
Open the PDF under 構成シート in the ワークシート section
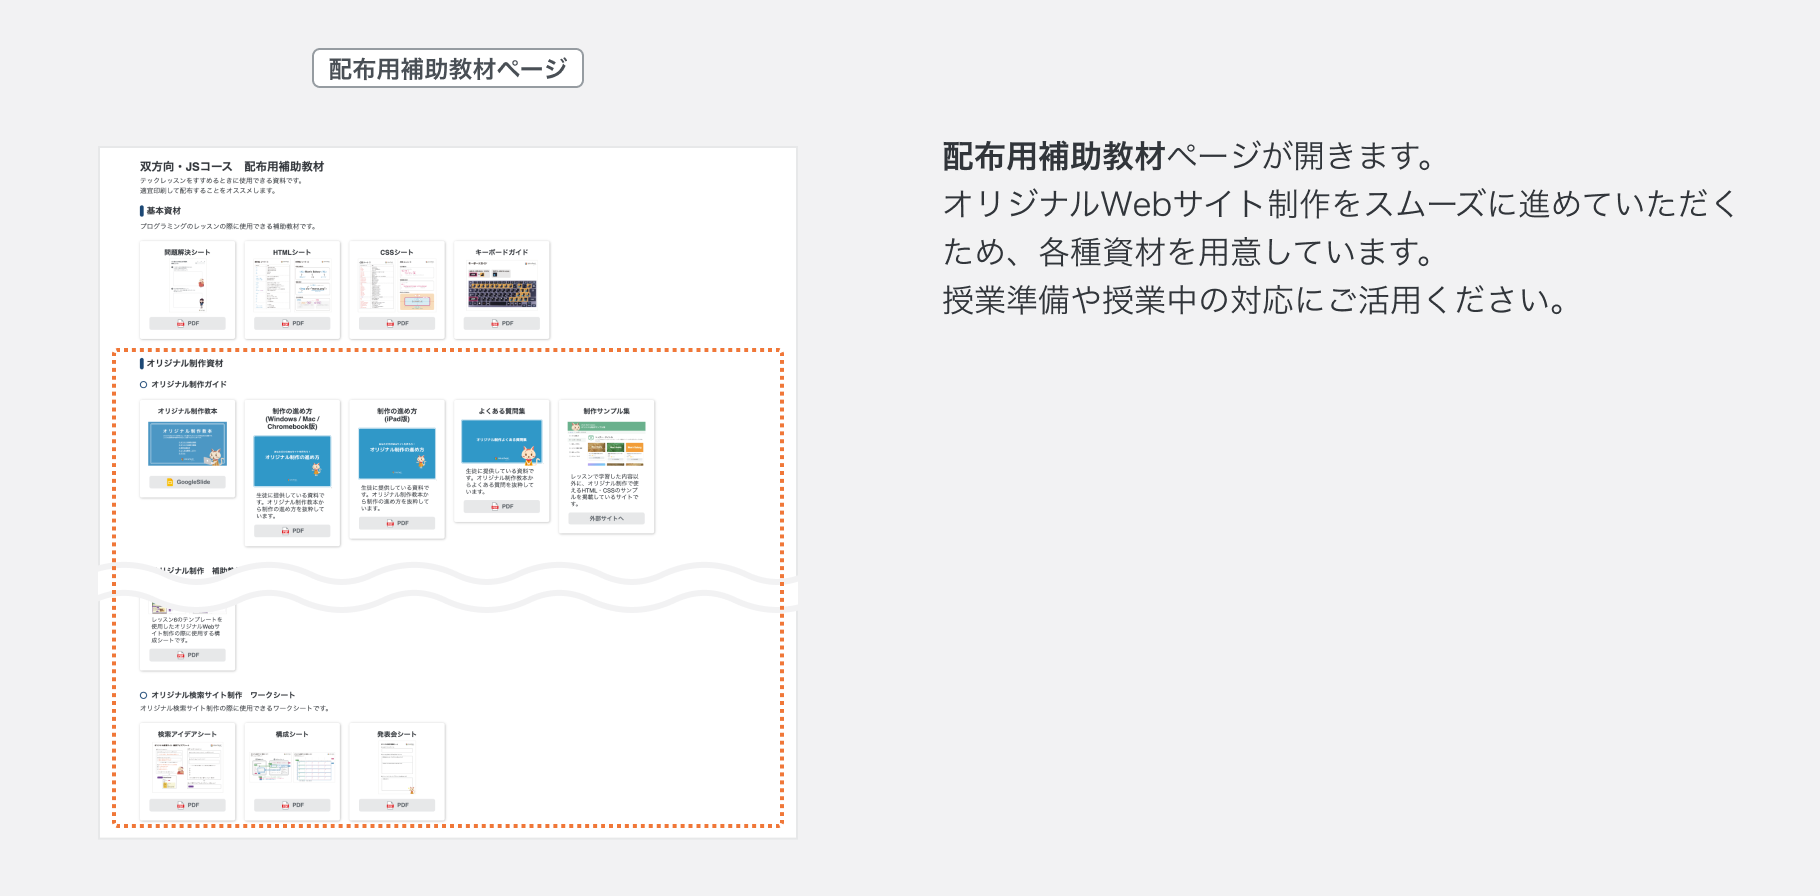click(x=292, y=805)
